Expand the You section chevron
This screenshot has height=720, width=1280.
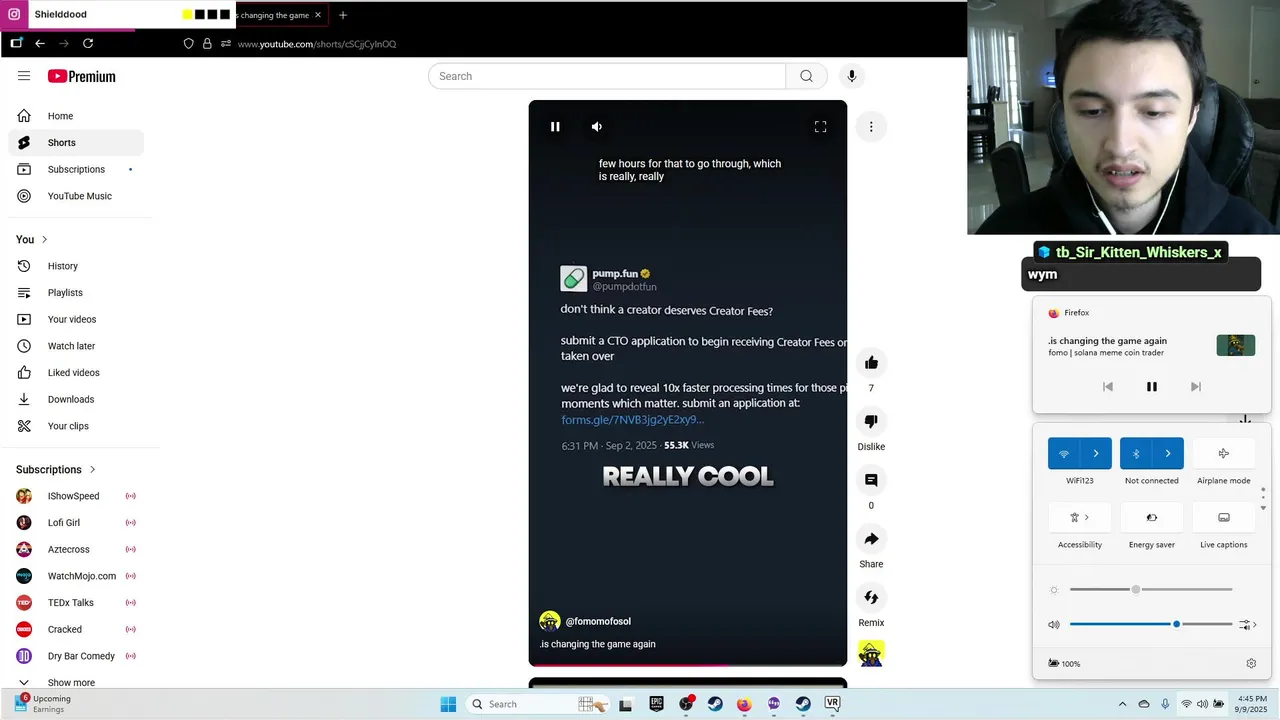pyautogui.click(x=44, y=240)
